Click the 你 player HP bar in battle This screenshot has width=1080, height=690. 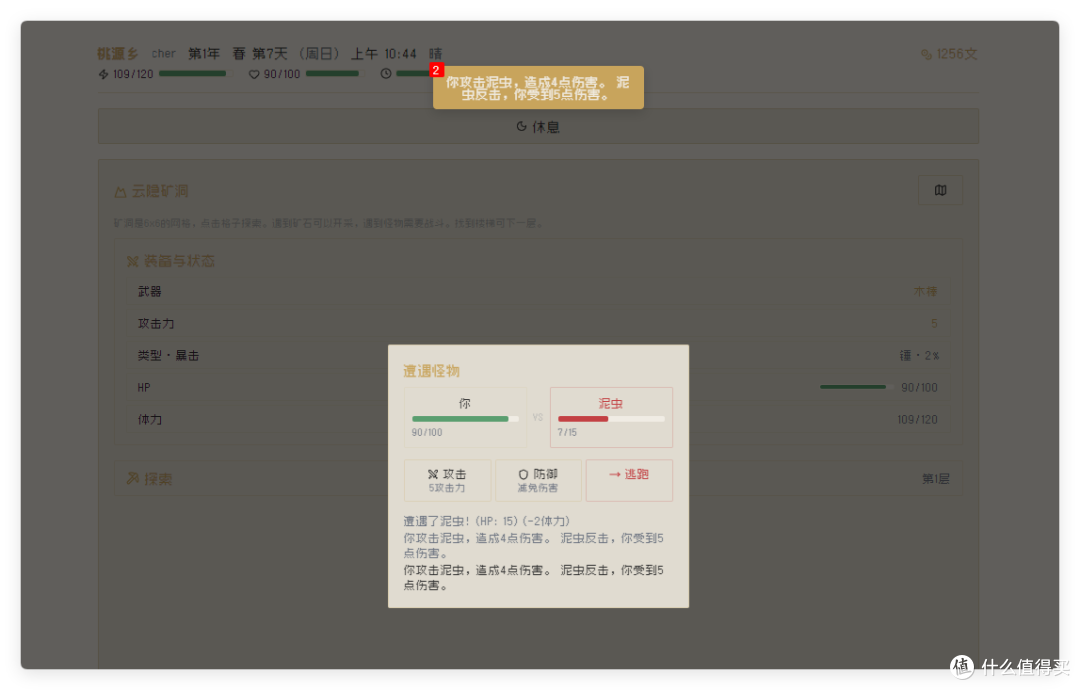click(x=465, y=419)
